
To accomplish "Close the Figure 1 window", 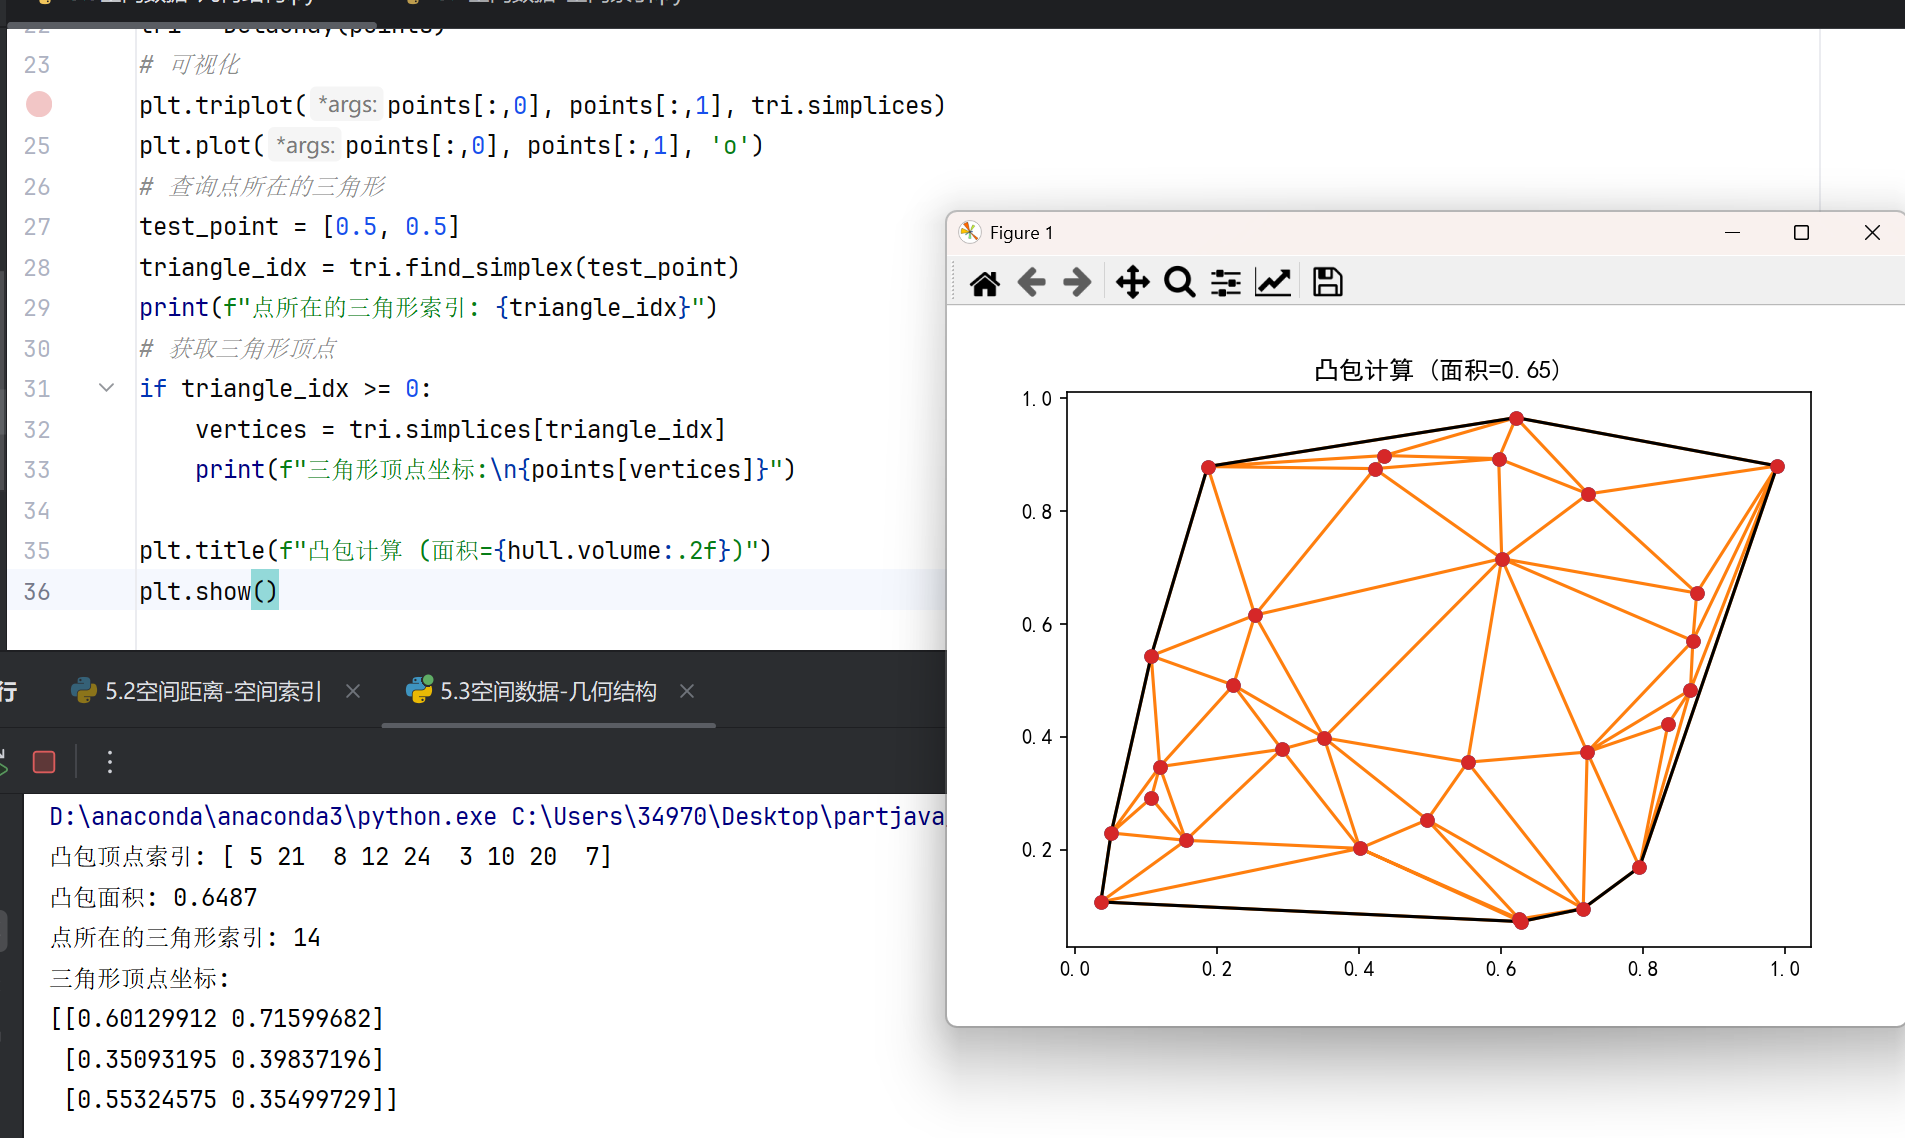I will pos(1872,233).
